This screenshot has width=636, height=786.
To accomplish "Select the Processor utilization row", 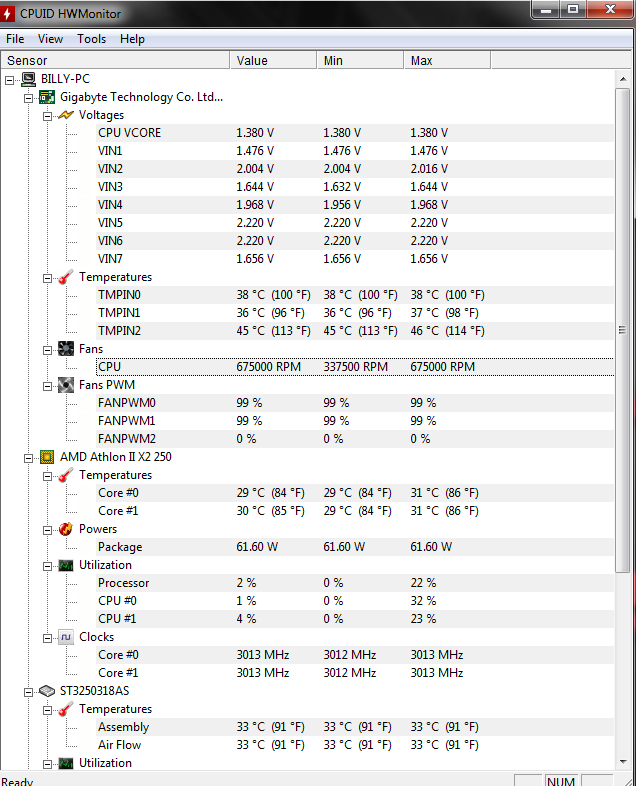I will point(355,583).
